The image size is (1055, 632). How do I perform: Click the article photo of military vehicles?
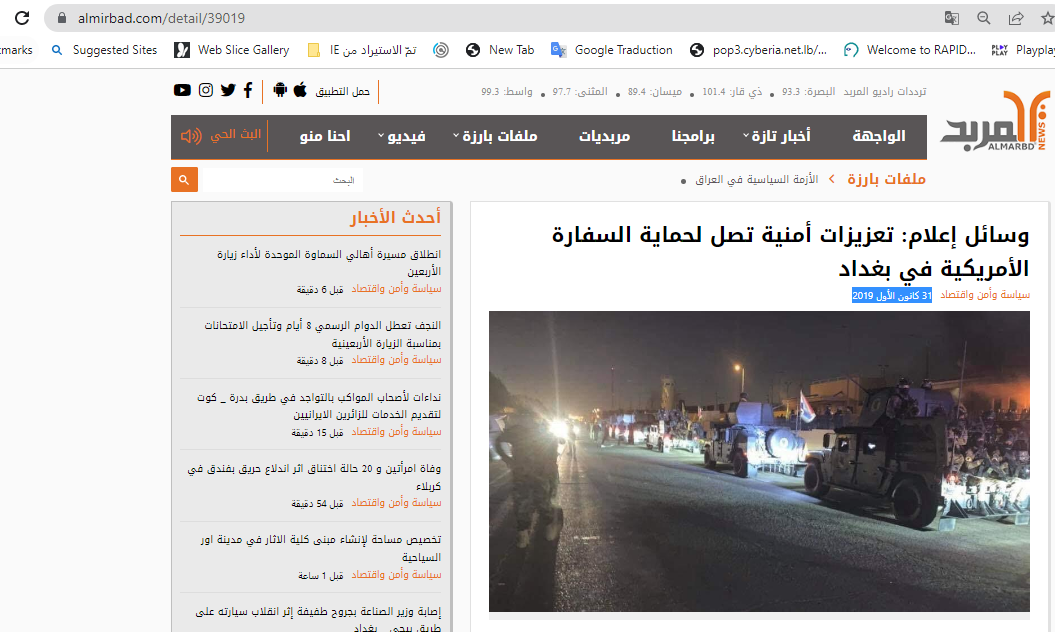pos(759,460)
